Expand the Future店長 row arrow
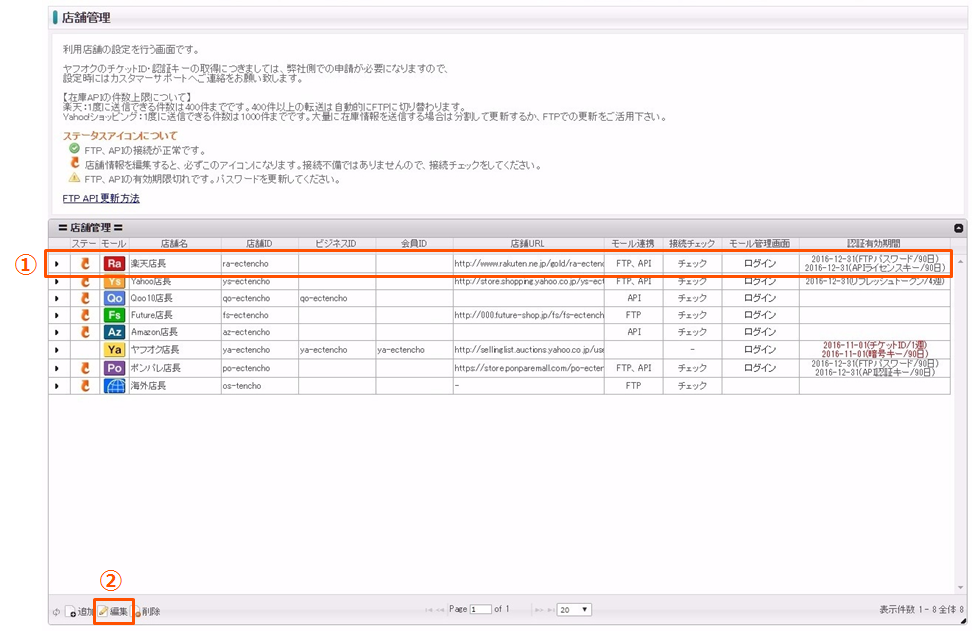Image resolution: width=972 pixels, height=631 pixels. 56,316
